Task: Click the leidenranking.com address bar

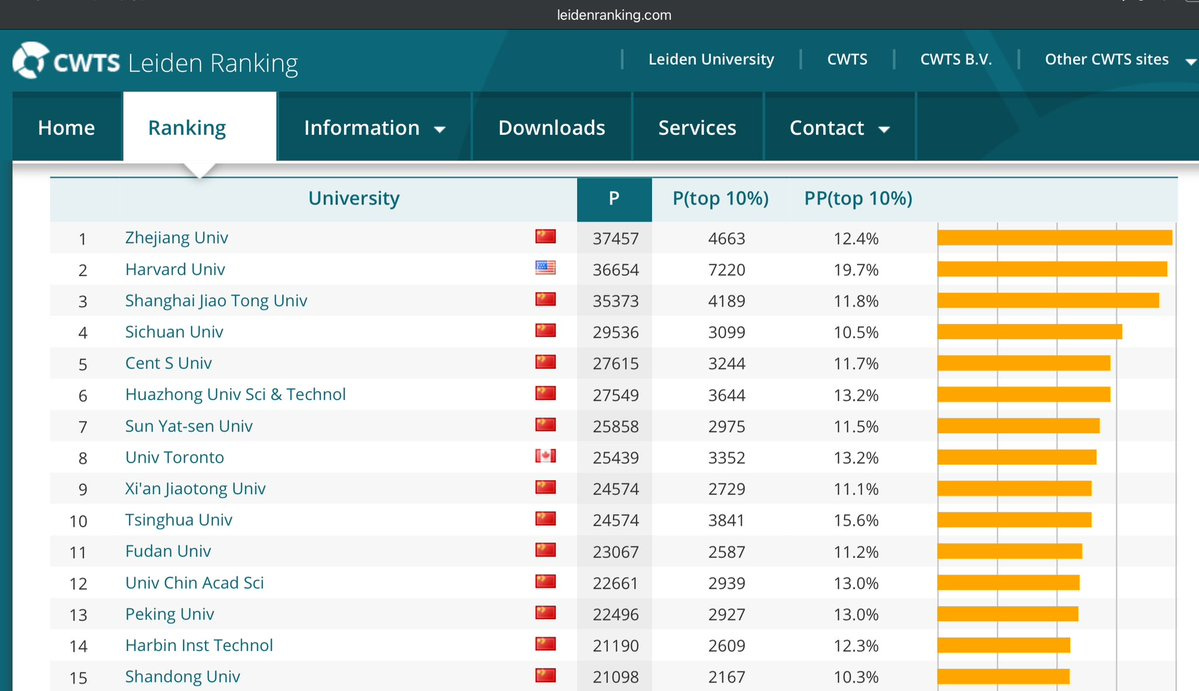Action: pos(614,15)
